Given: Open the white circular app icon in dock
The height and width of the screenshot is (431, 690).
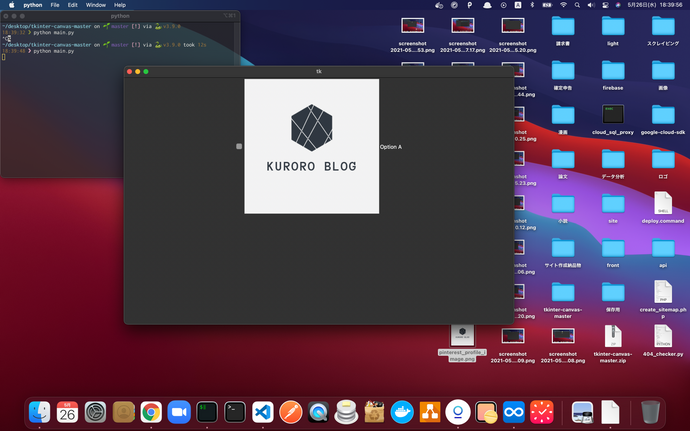Looking at the screenshot, I should (458, 413).
